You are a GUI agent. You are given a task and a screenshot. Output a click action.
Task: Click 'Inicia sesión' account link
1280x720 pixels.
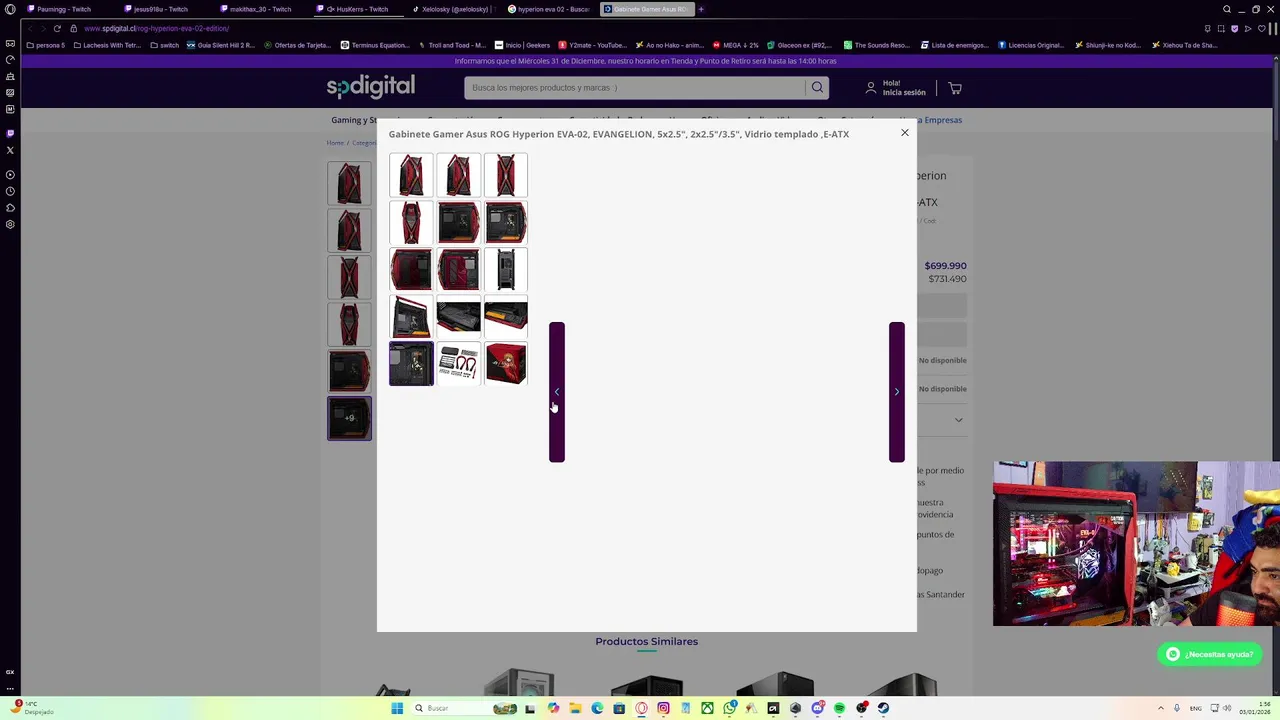(904, 92)
